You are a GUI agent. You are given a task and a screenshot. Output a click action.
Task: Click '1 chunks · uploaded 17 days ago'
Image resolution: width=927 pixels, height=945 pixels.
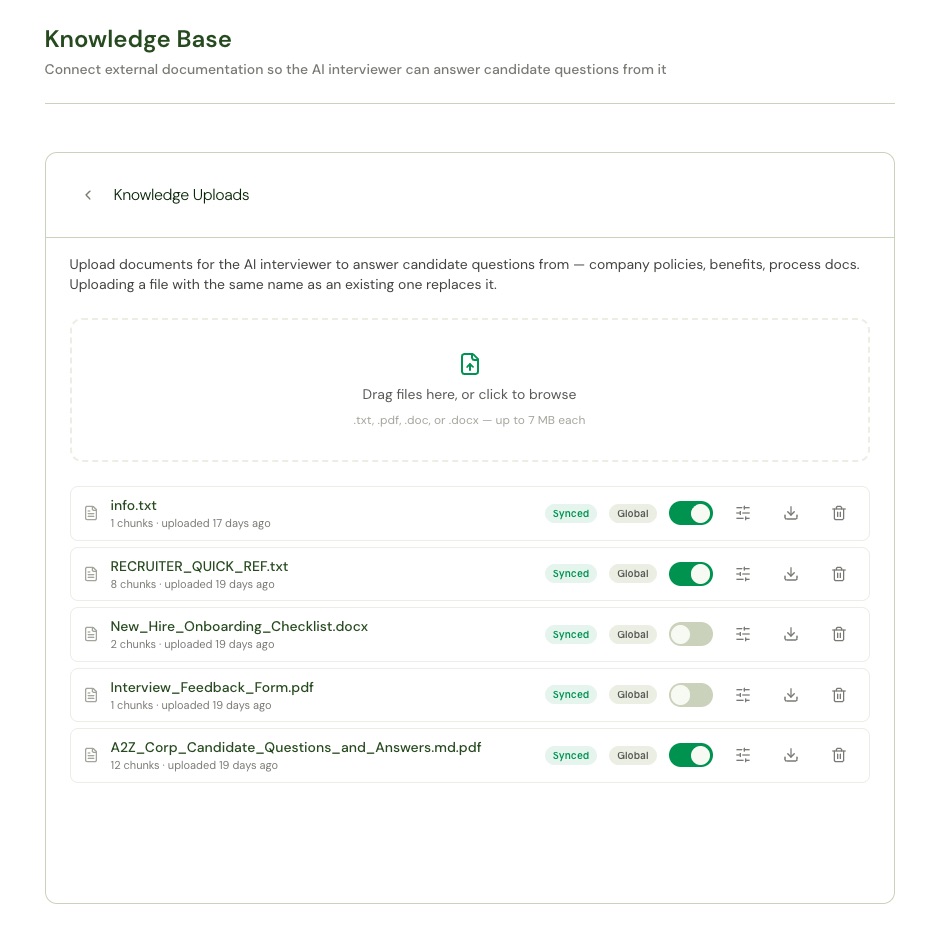click(190, 523)
